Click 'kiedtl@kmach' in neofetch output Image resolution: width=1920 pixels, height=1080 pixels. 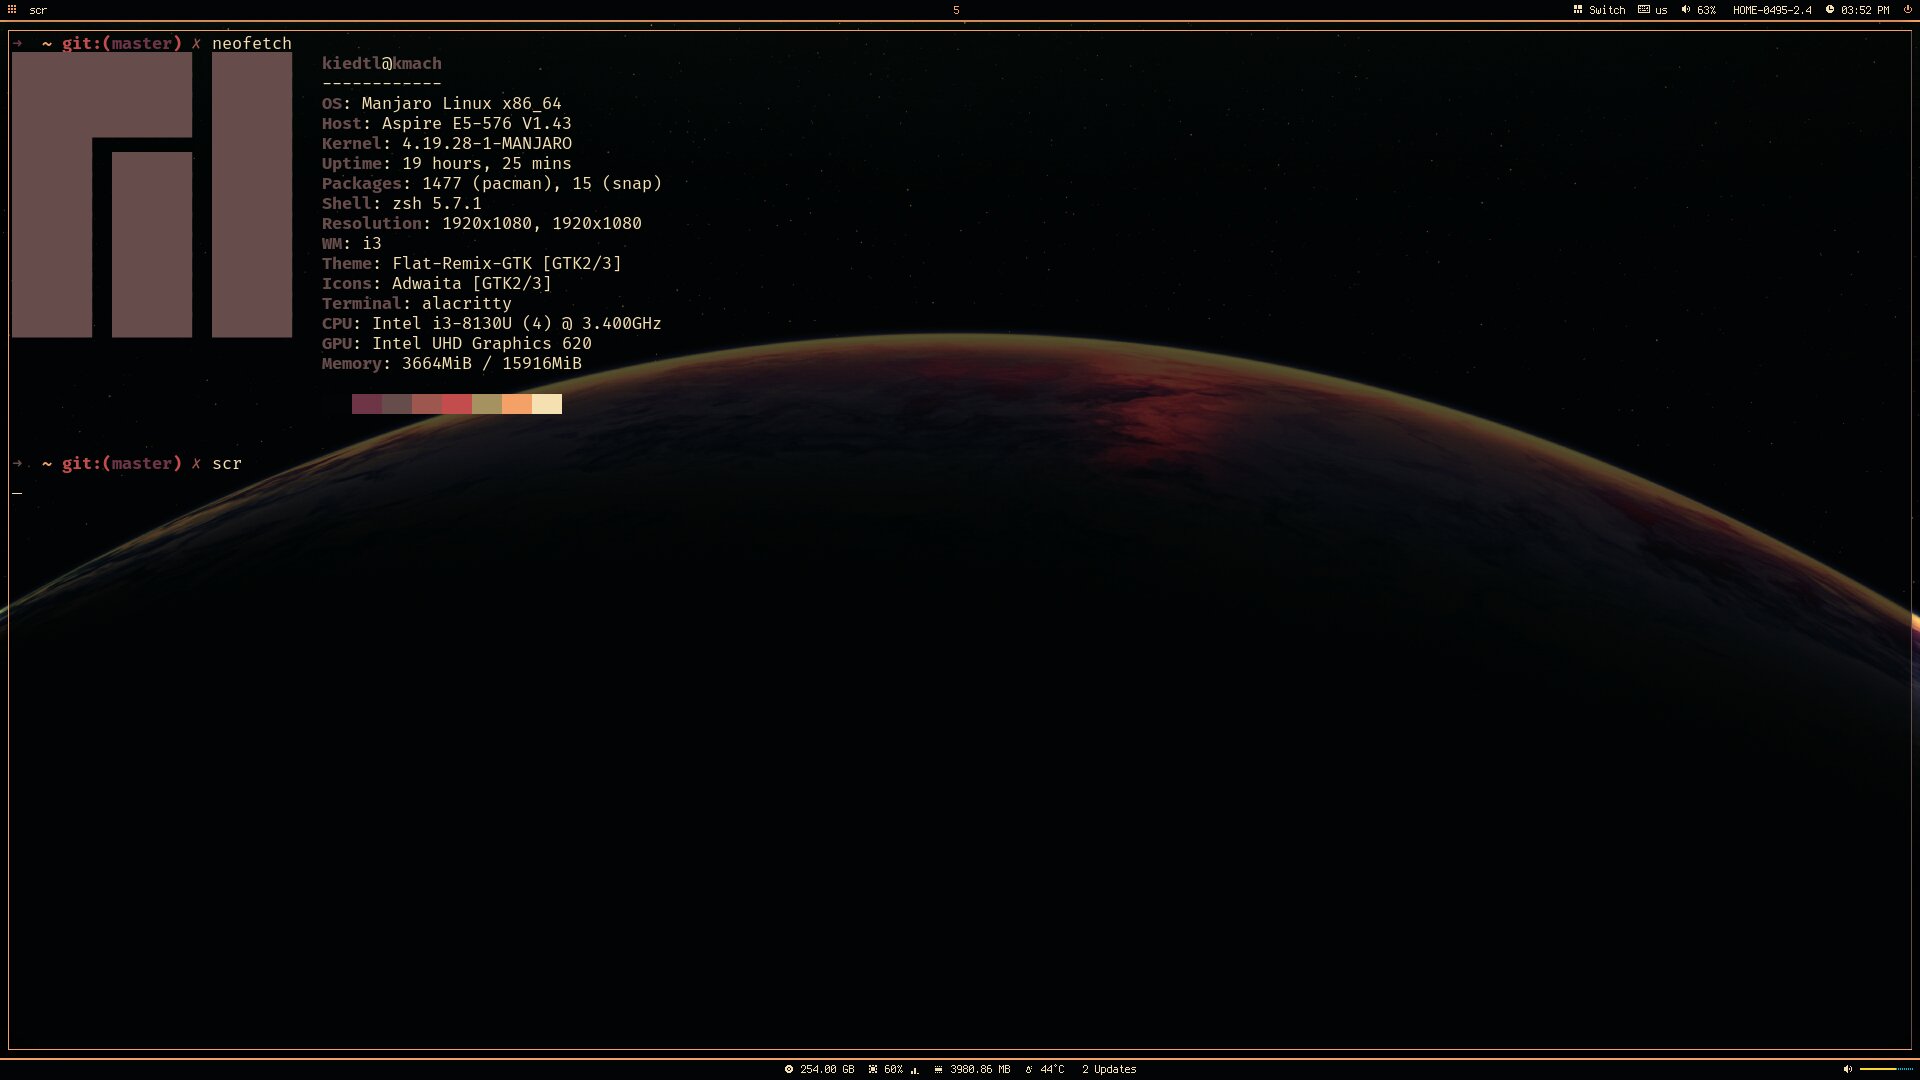point(382,63)
